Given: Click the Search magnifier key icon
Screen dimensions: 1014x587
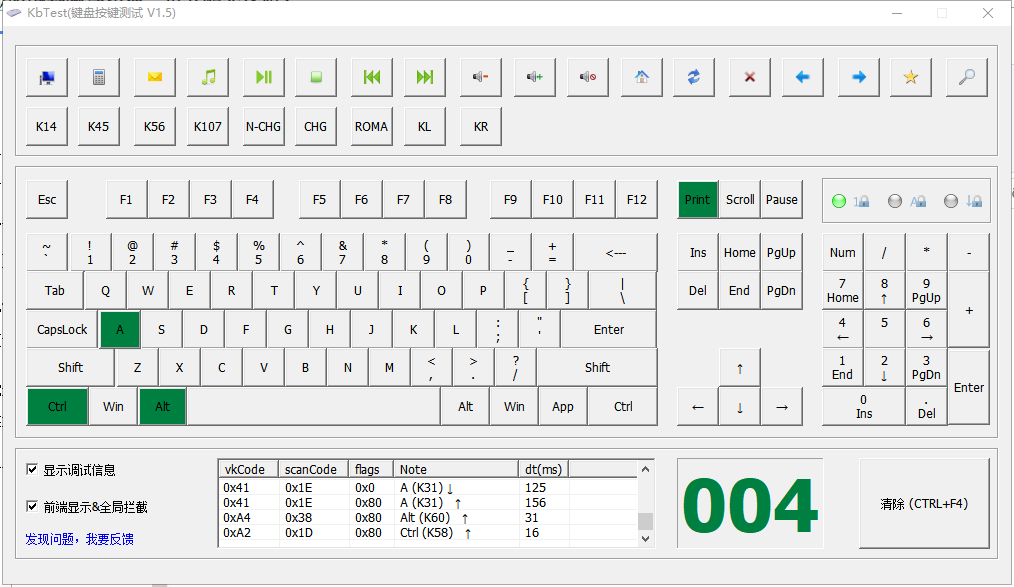Looking at the screenshot, I should pos(967,78).
